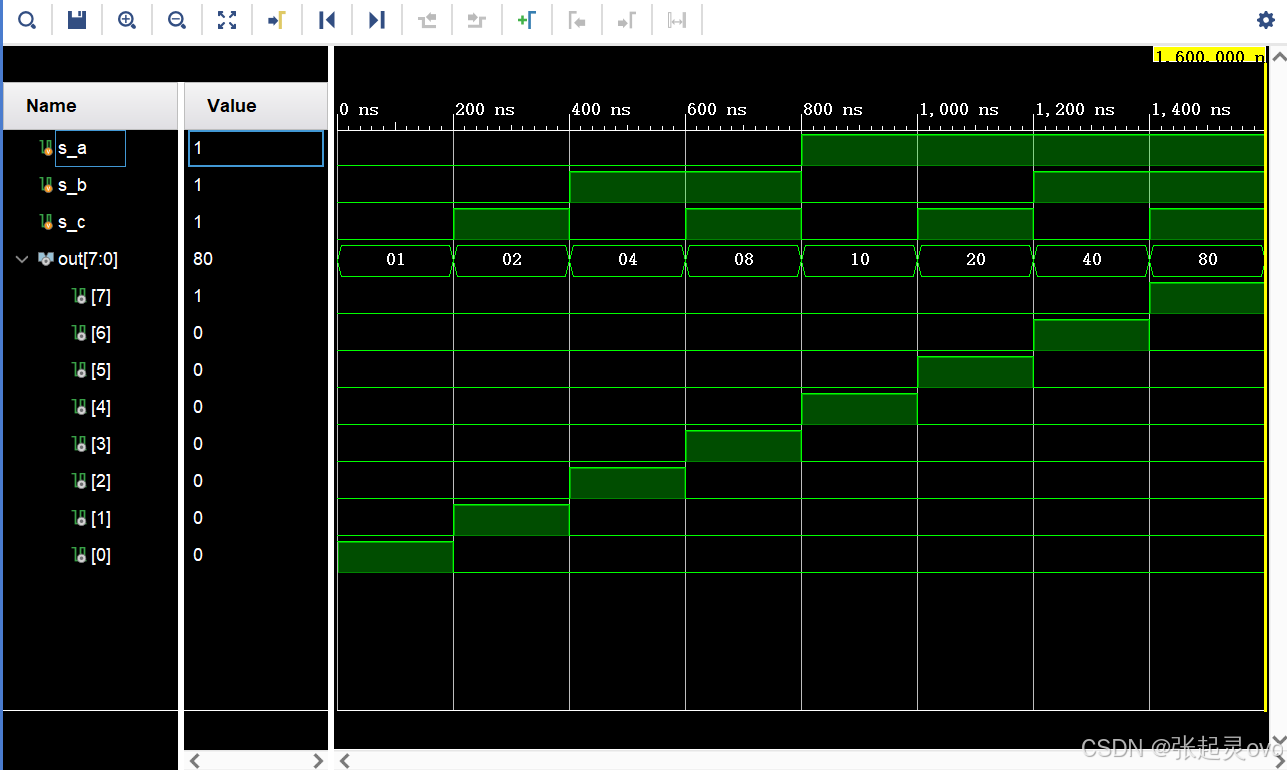Viewport: 1287px width, 770px height.
Task: Click the Previous Marker icon
Action: pyautogui.click(x=577, y=20)
